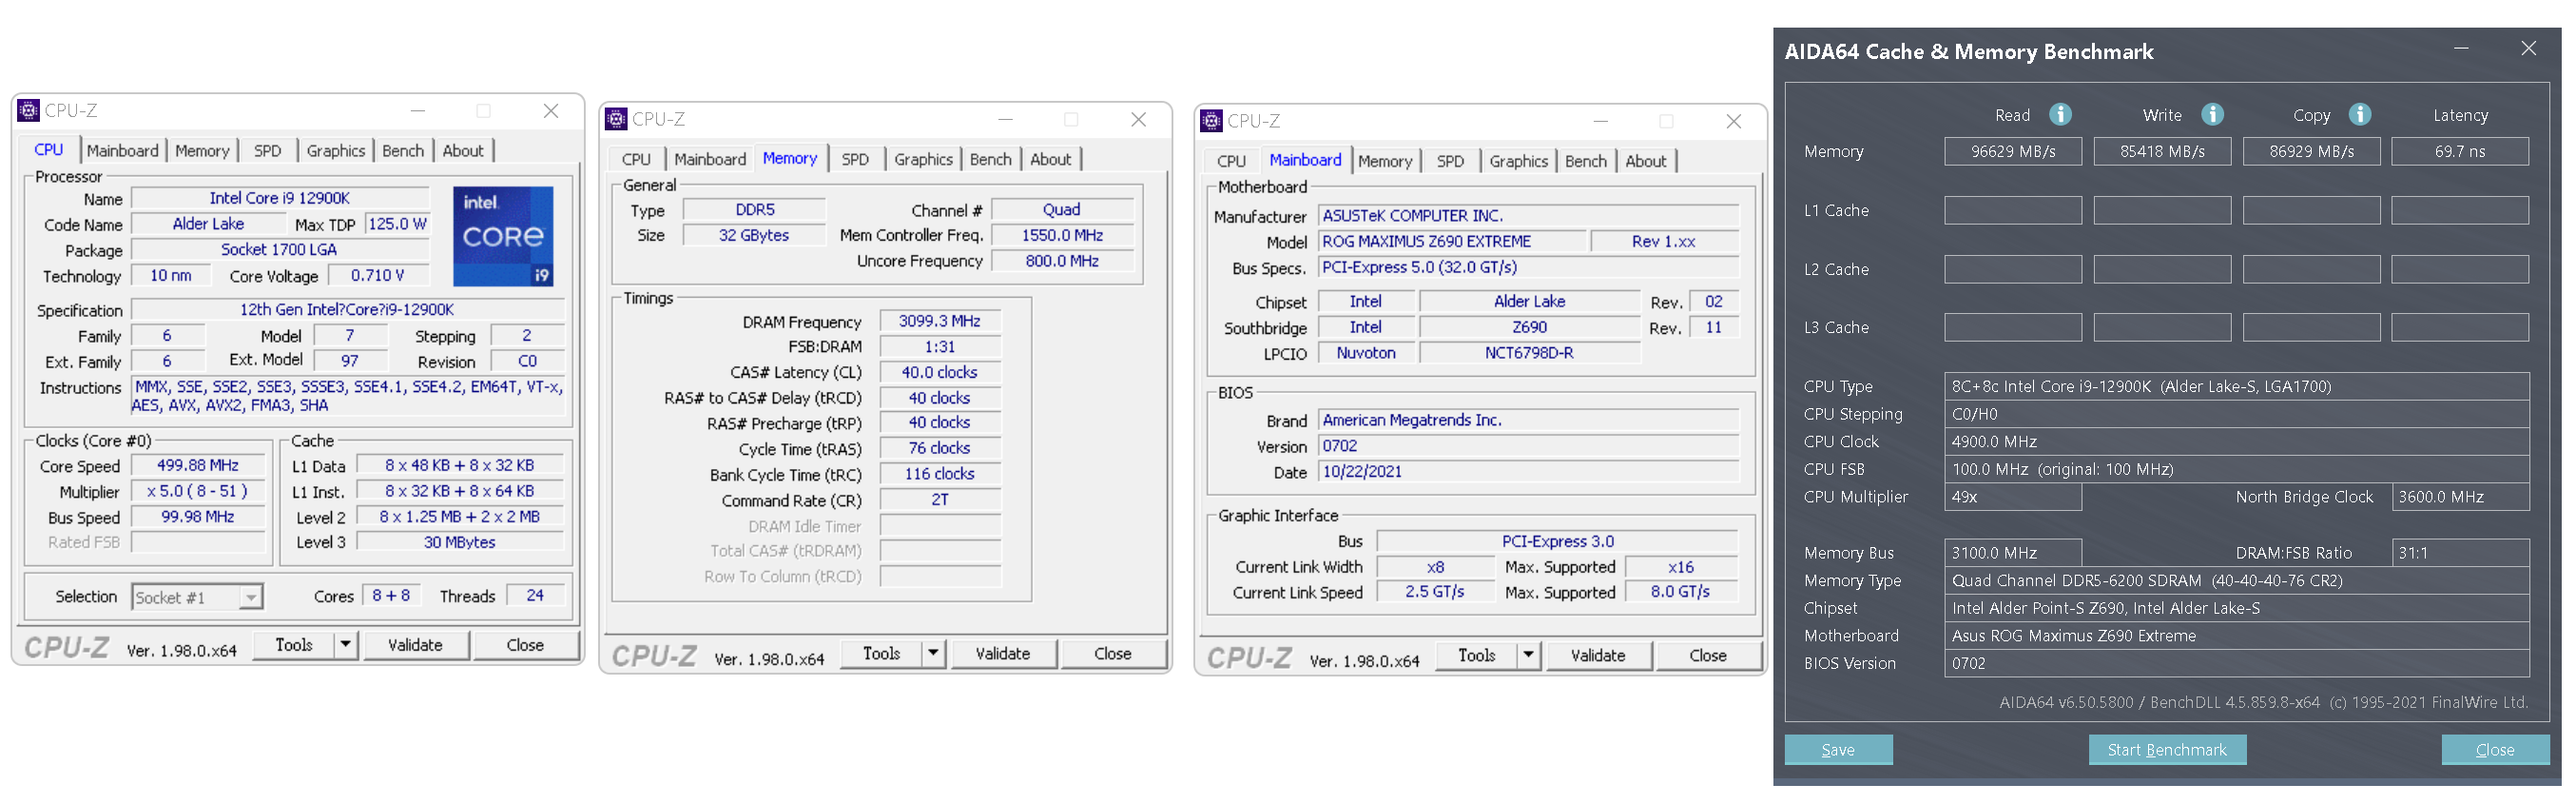This screenshot has height=804, width=2576.
Task: Click the CPU-Z app icon in Memory window
Action: tap(616, 119)
